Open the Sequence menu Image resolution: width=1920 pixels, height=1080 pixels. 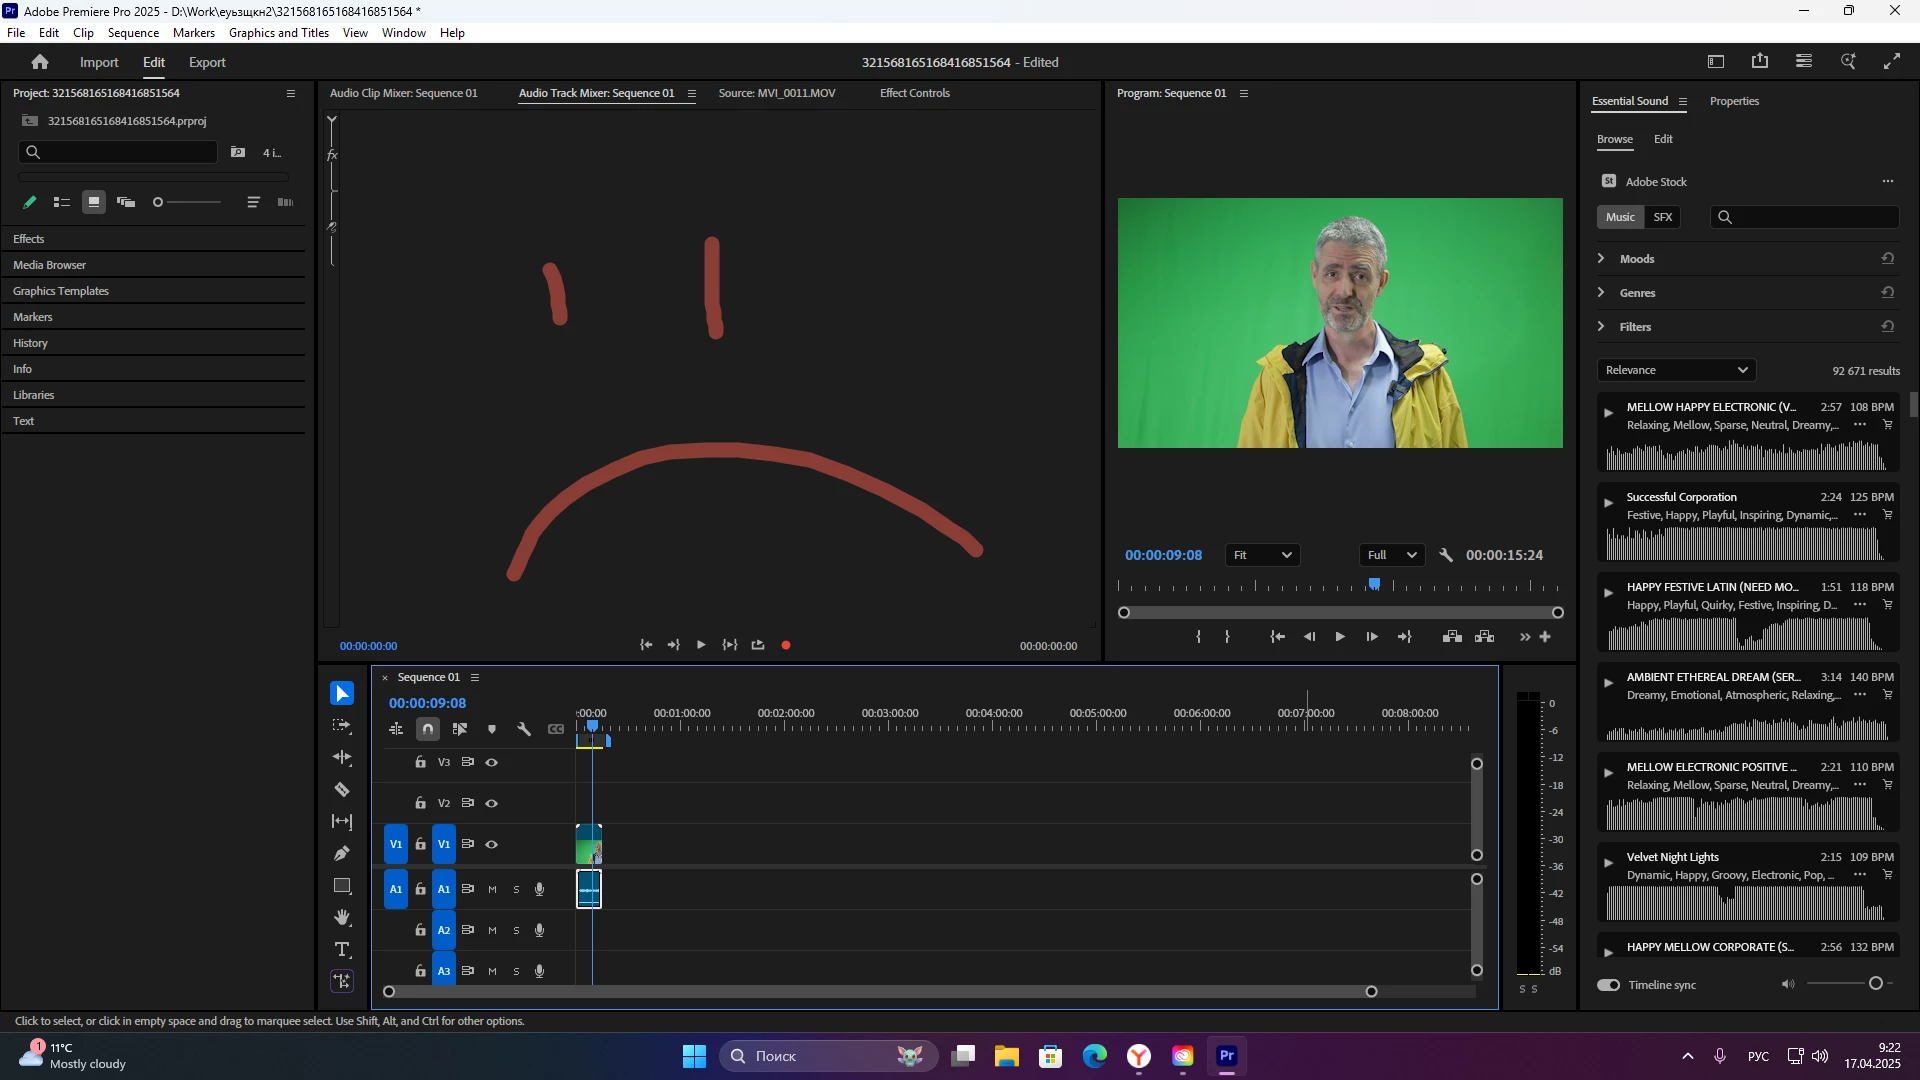[x=133, y=33]
